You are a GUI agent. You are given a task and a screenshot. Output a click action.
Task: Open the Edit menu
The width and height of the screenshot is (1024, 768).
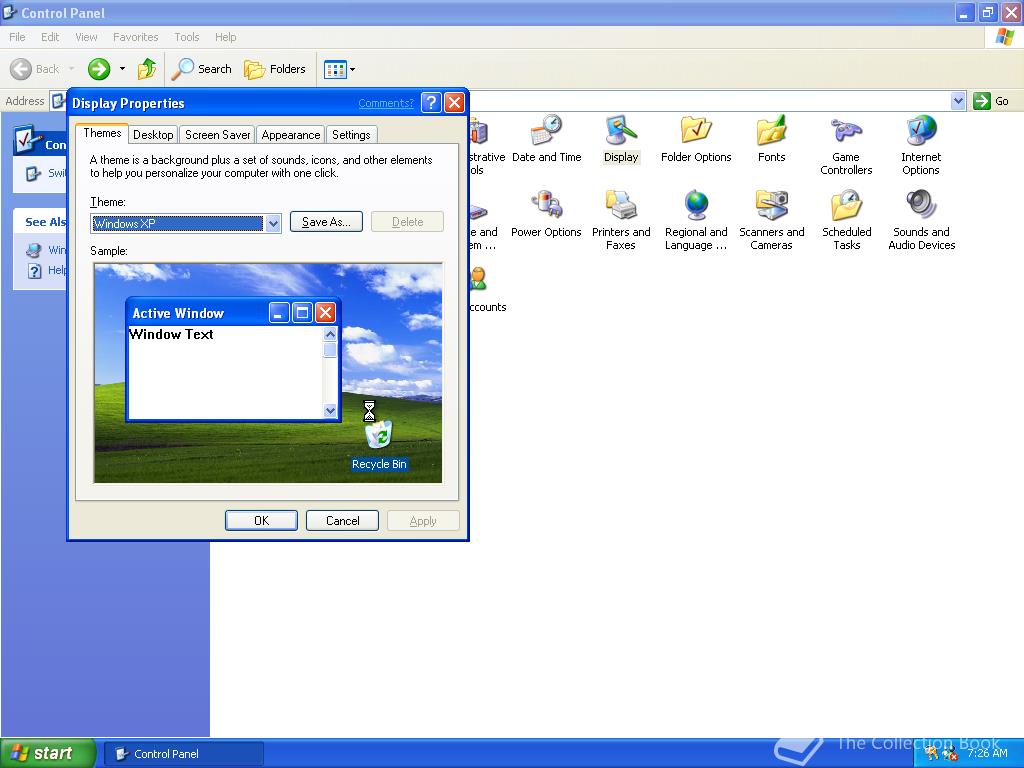tap(50, 37)
